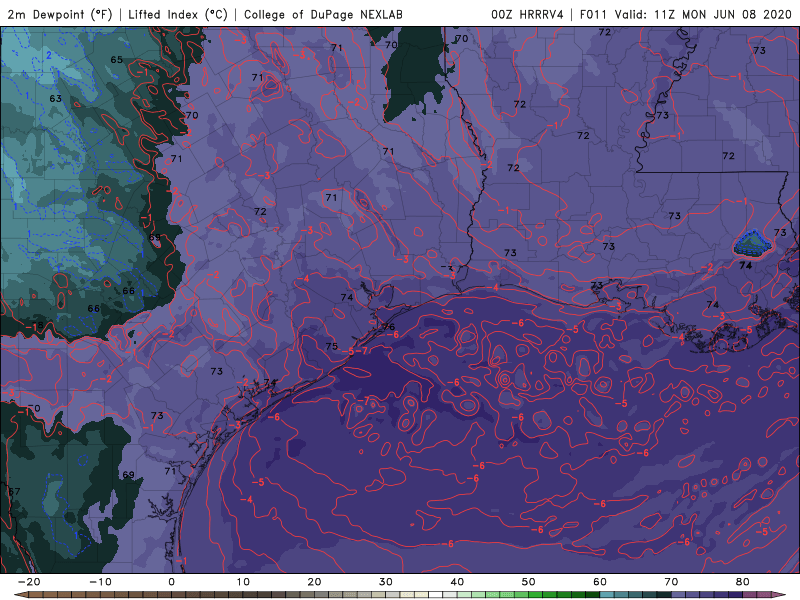
Task: Click the 'College of DuPage NEXLAB' label
Action: [323, 15]
